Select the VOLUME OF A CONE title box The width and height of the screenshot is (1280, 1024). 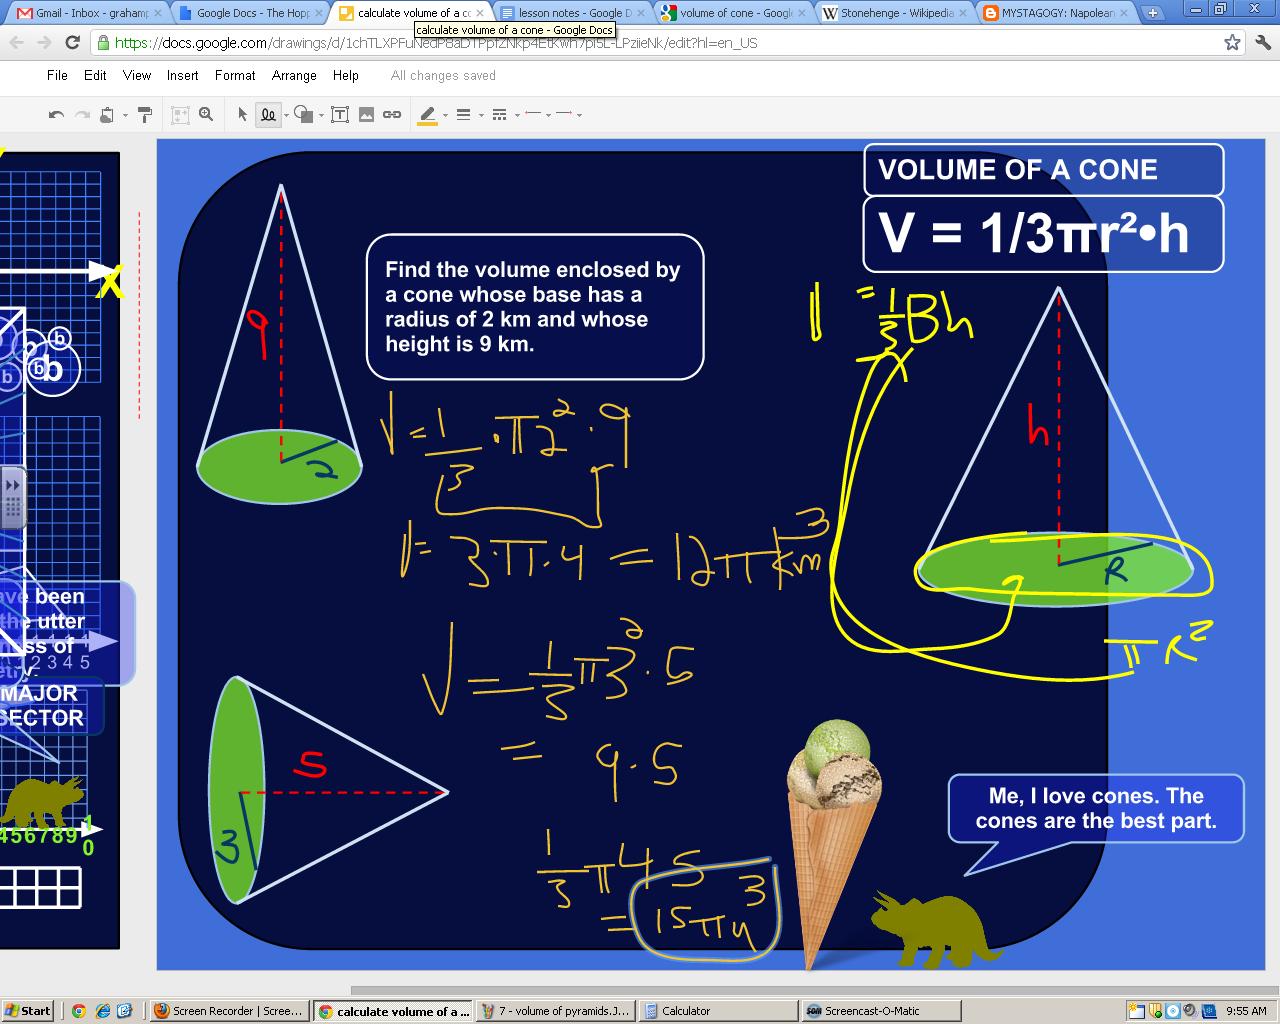pyautogui.click(x=1043, y=170)
